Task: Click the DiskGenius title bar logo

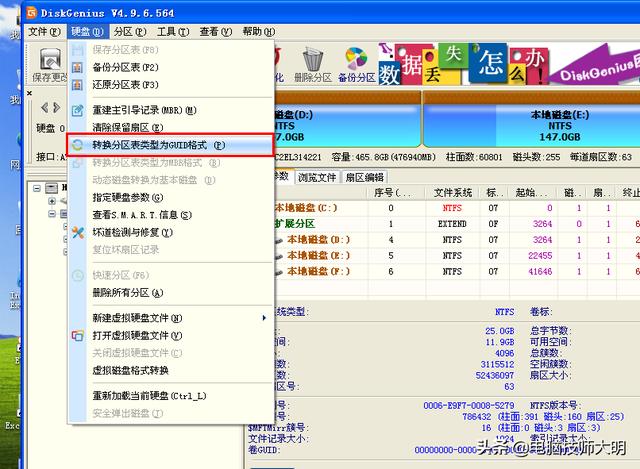Action: [31, 13]
